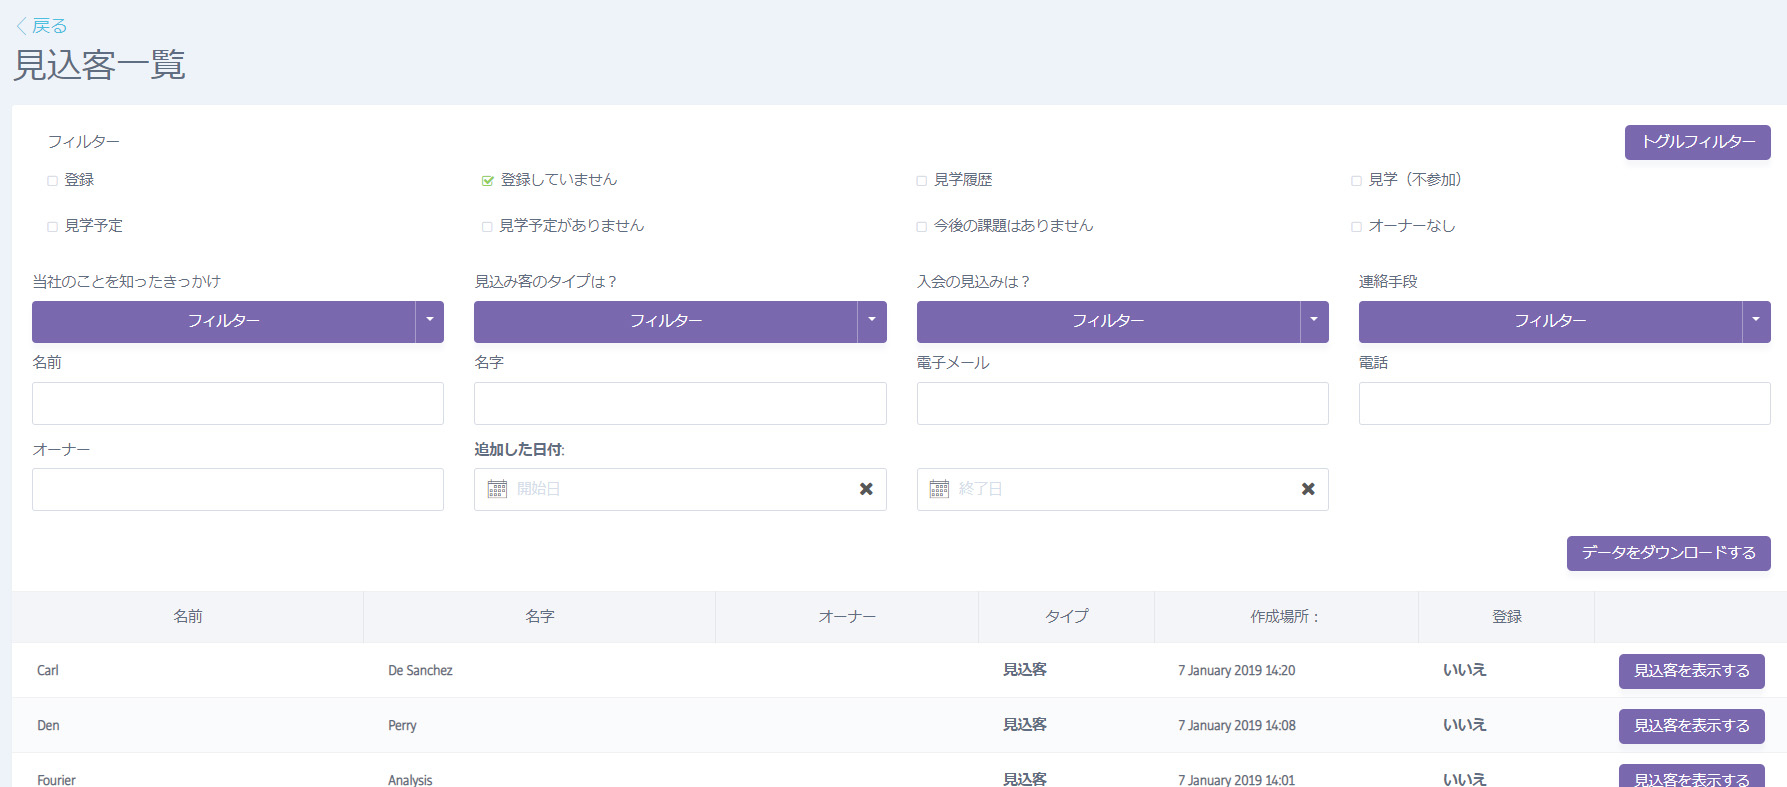The width and height of the screenshot is (1787, 787).
Task: Select date 7 January 2019 14:08
Action: pos(1236,726)
